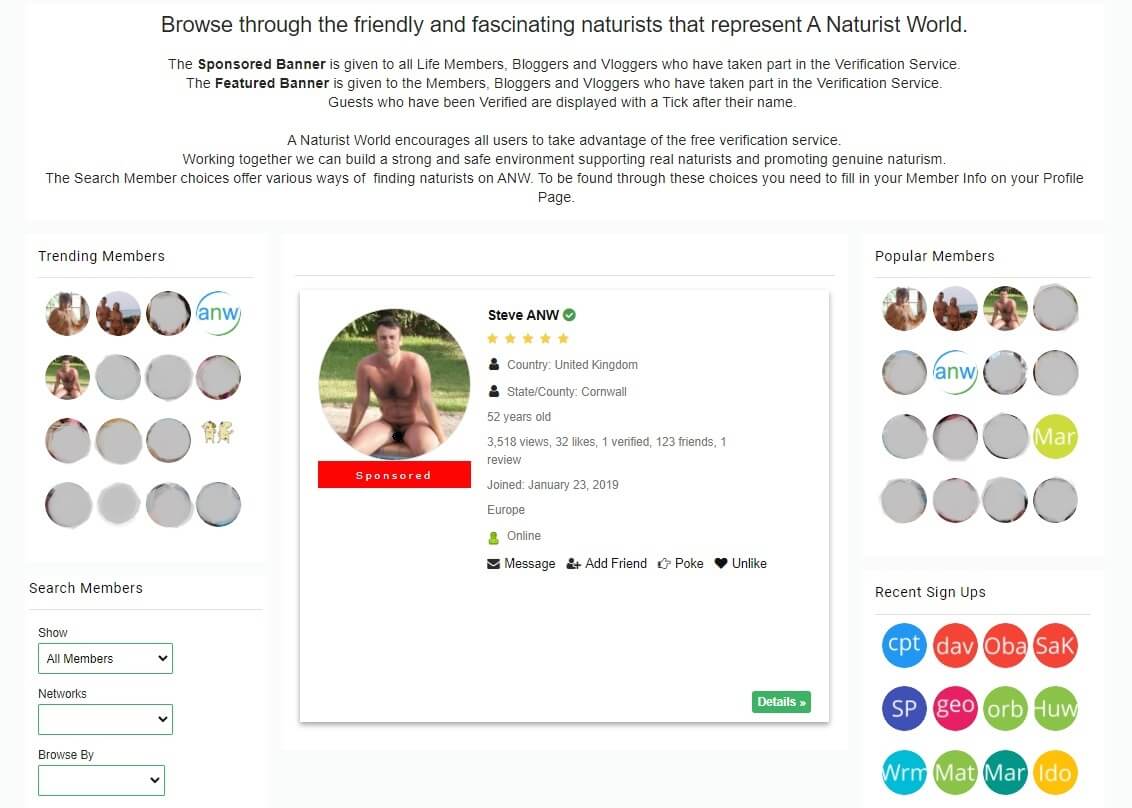The width and height of the screenshot is (1132, 808).
Task: Poke Steve ANW
Action: (x=680, y=563)
